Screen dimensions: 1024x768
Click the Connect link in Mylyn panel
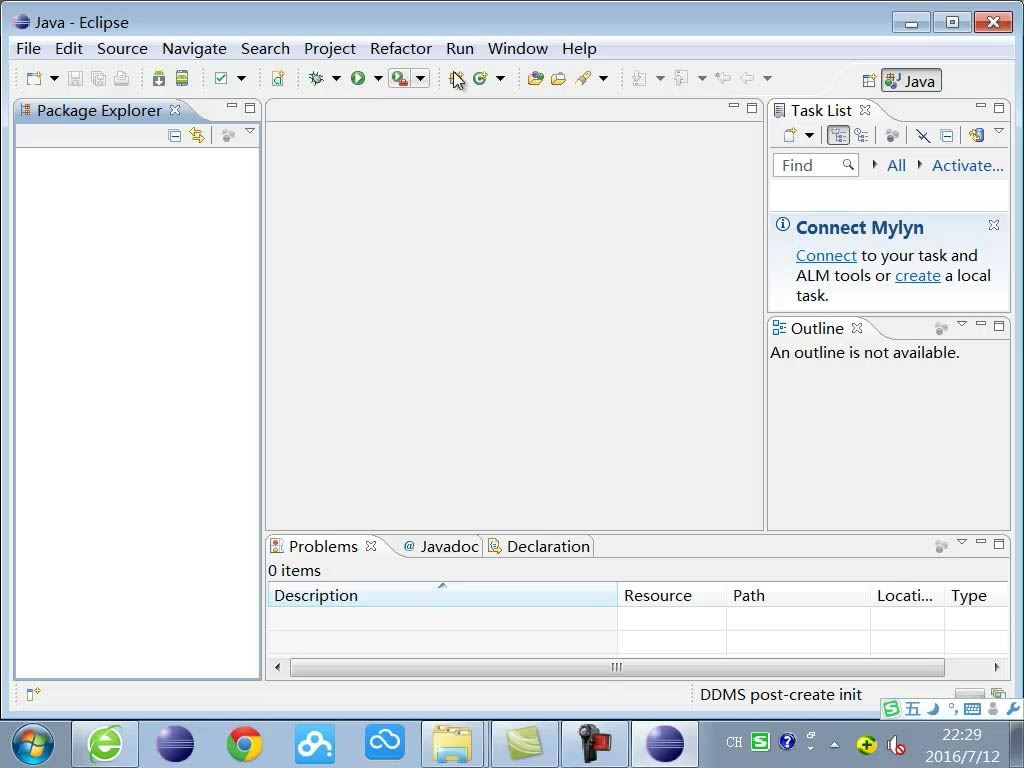click(x=826, y=255)
